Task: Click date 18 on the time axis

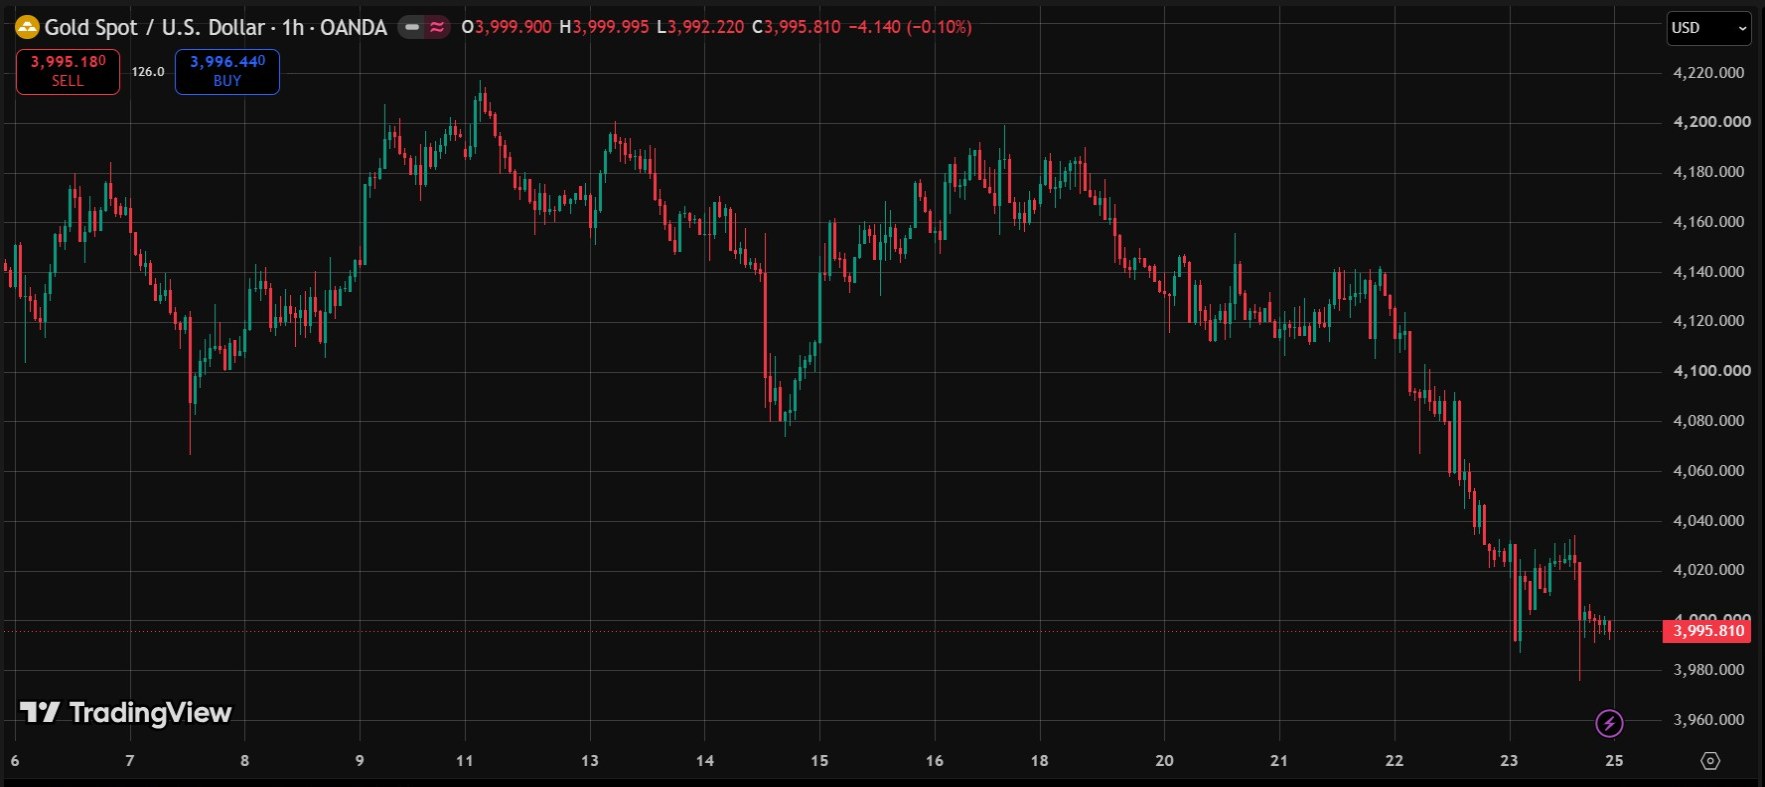Action: [x=1040, y=761]
